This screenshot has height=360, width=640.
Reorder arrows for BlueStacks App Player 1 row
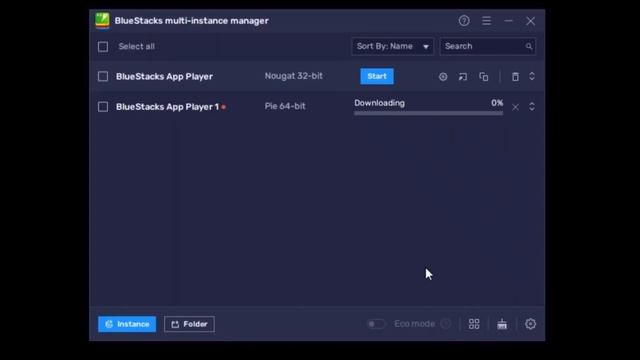point(531,107)
